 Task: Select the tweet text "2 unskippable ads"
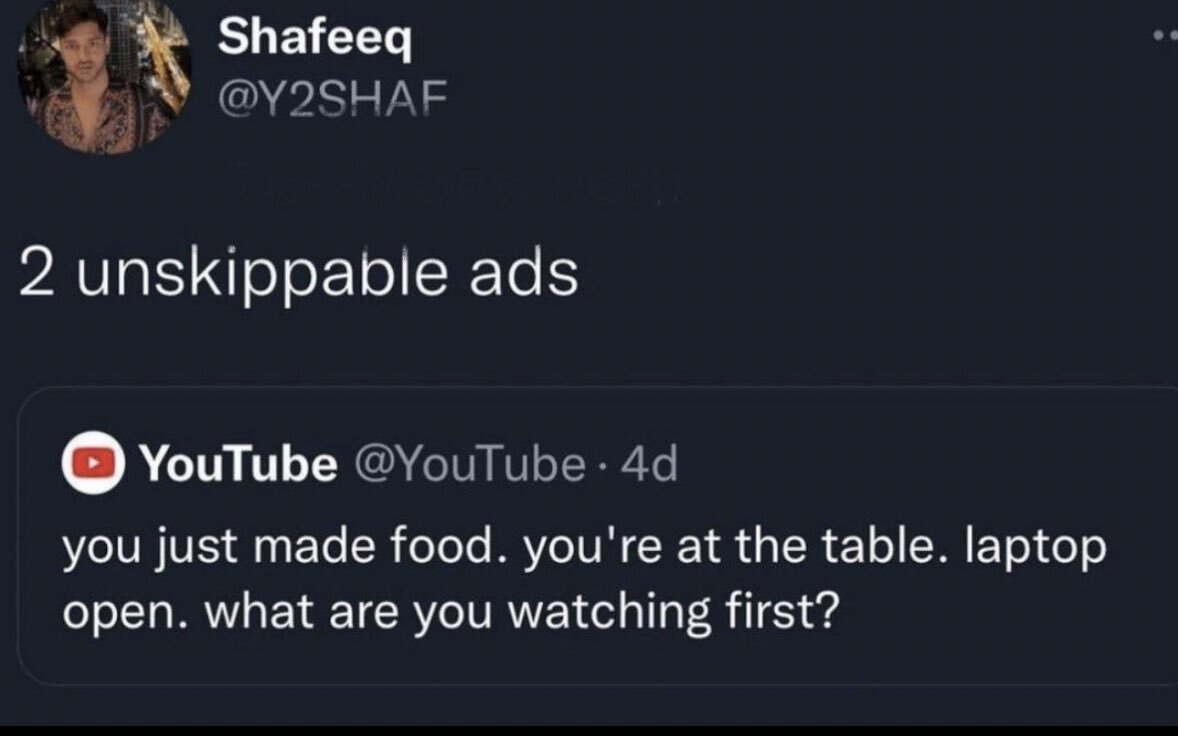(x=298, y=273)
